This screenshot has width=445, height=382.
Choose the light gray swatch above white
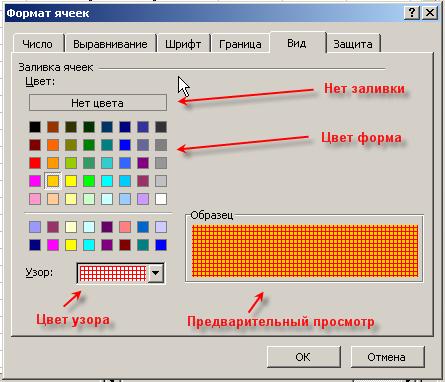pos(161,181)
